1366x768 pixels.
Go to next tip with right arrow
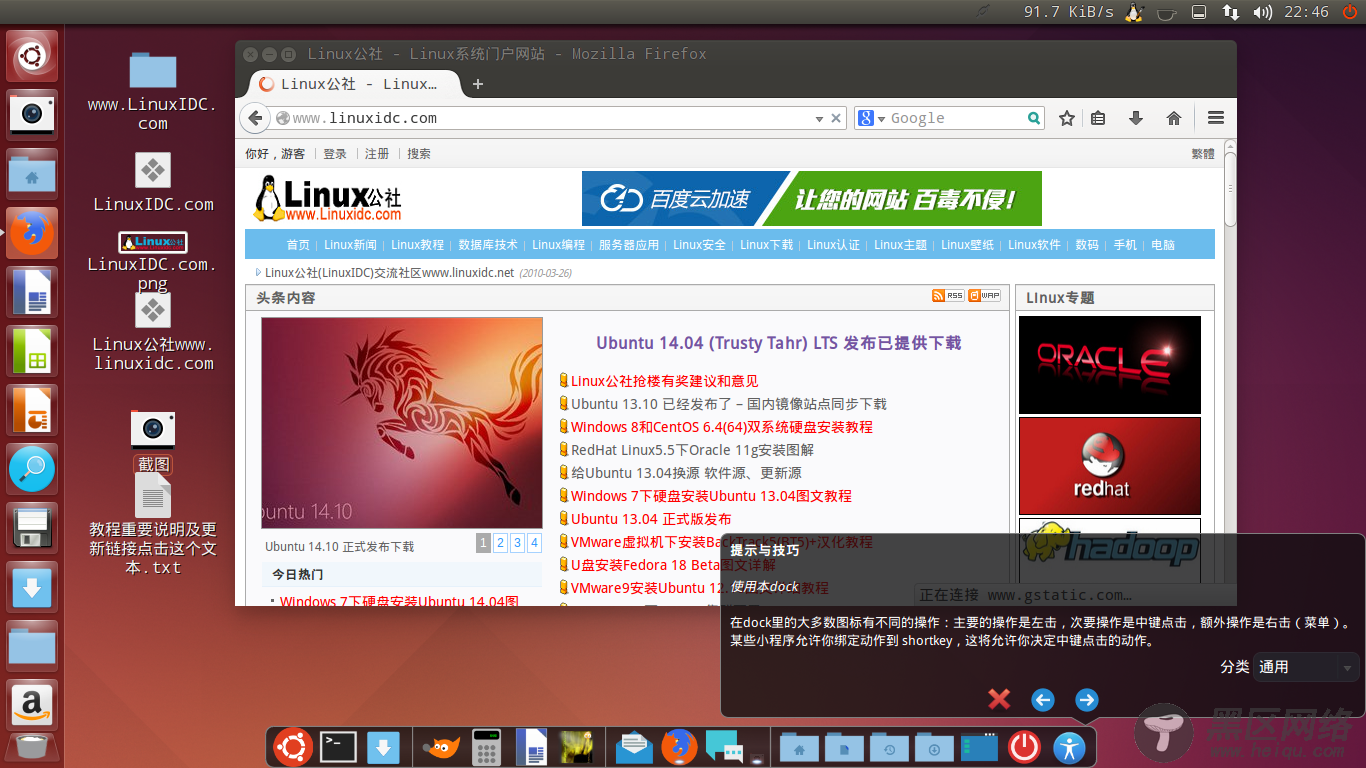click(1087, 700)
